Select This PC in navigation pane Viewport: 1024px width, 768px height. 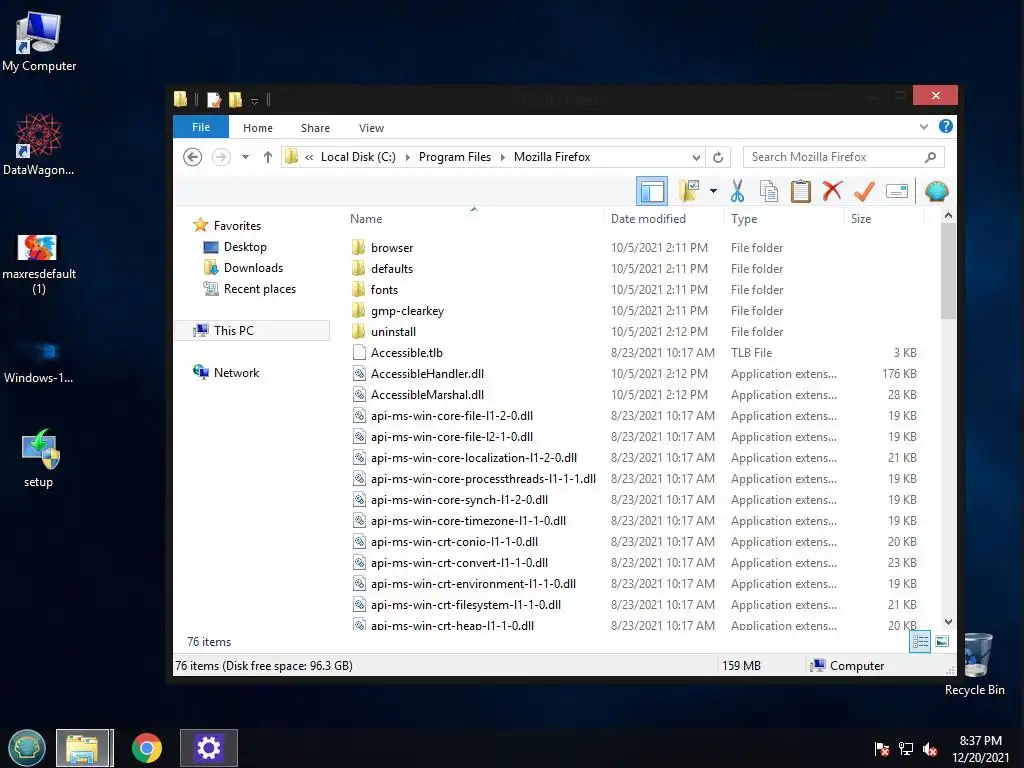tap(252, 330)
